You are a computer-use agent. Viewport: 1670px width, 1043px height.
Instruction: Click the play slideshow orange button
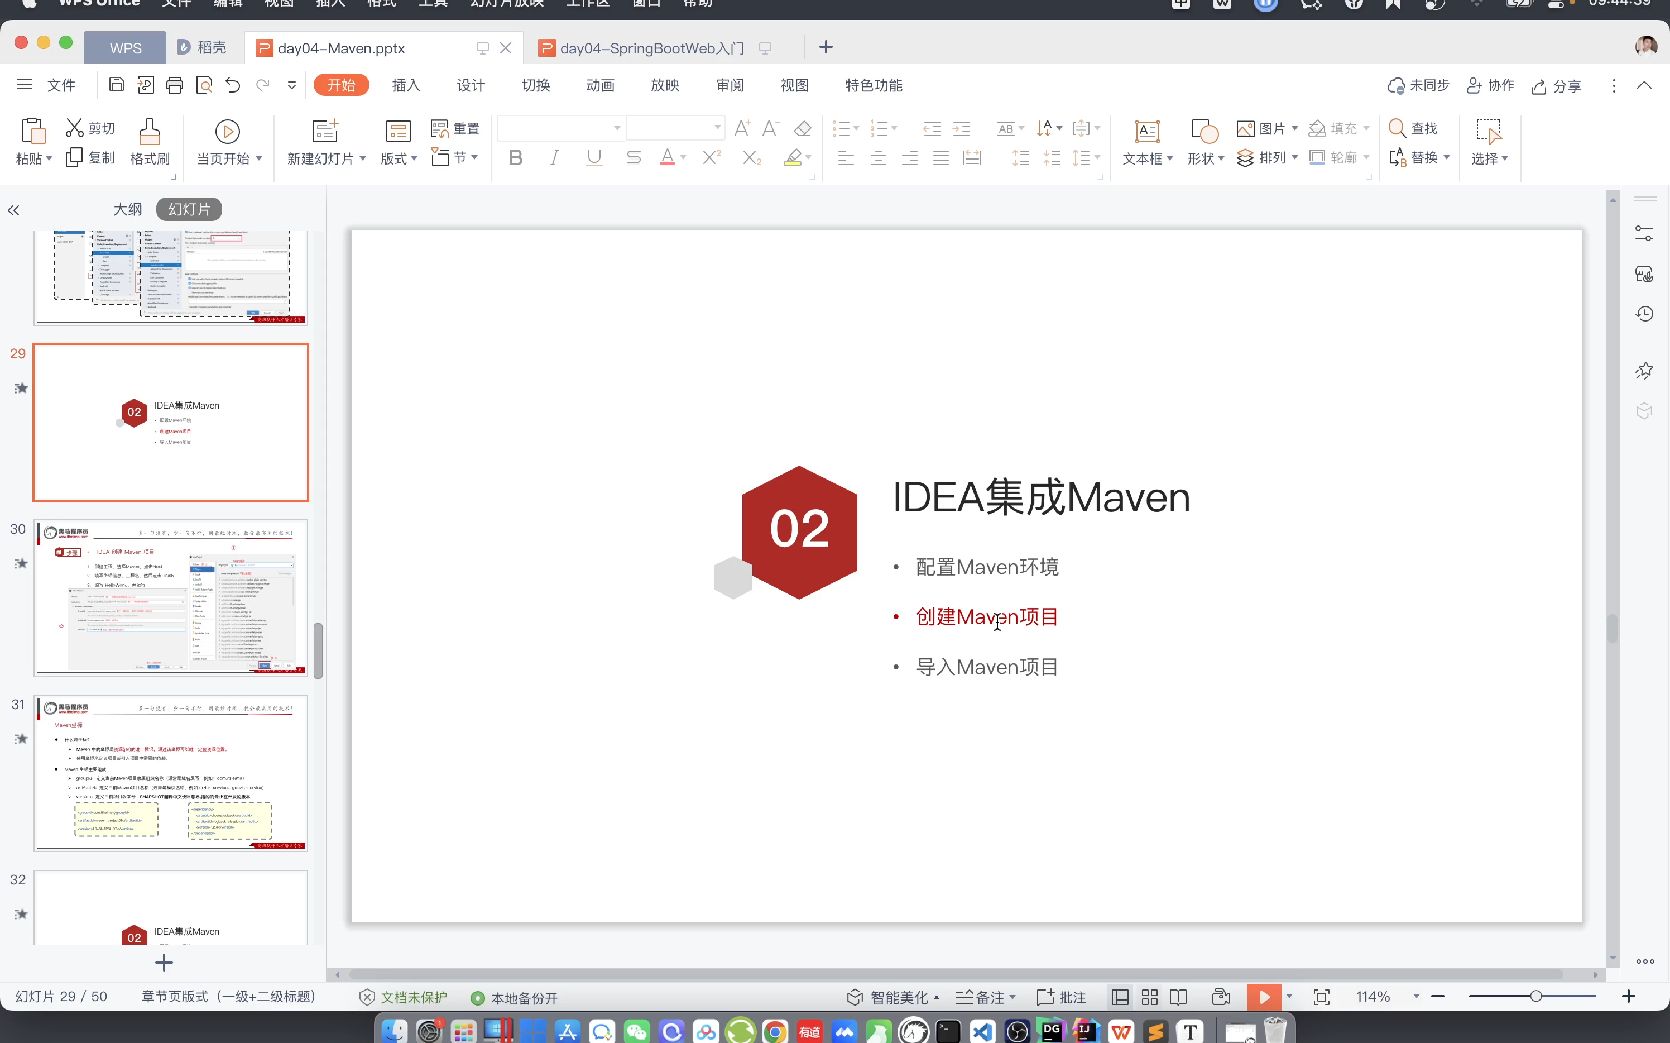click(x=1264, y=997)
